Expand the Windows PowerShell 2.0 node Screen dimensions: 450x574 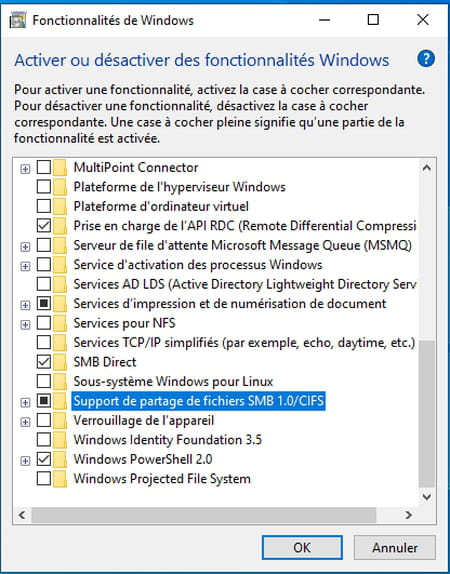(x=25, y=461)
